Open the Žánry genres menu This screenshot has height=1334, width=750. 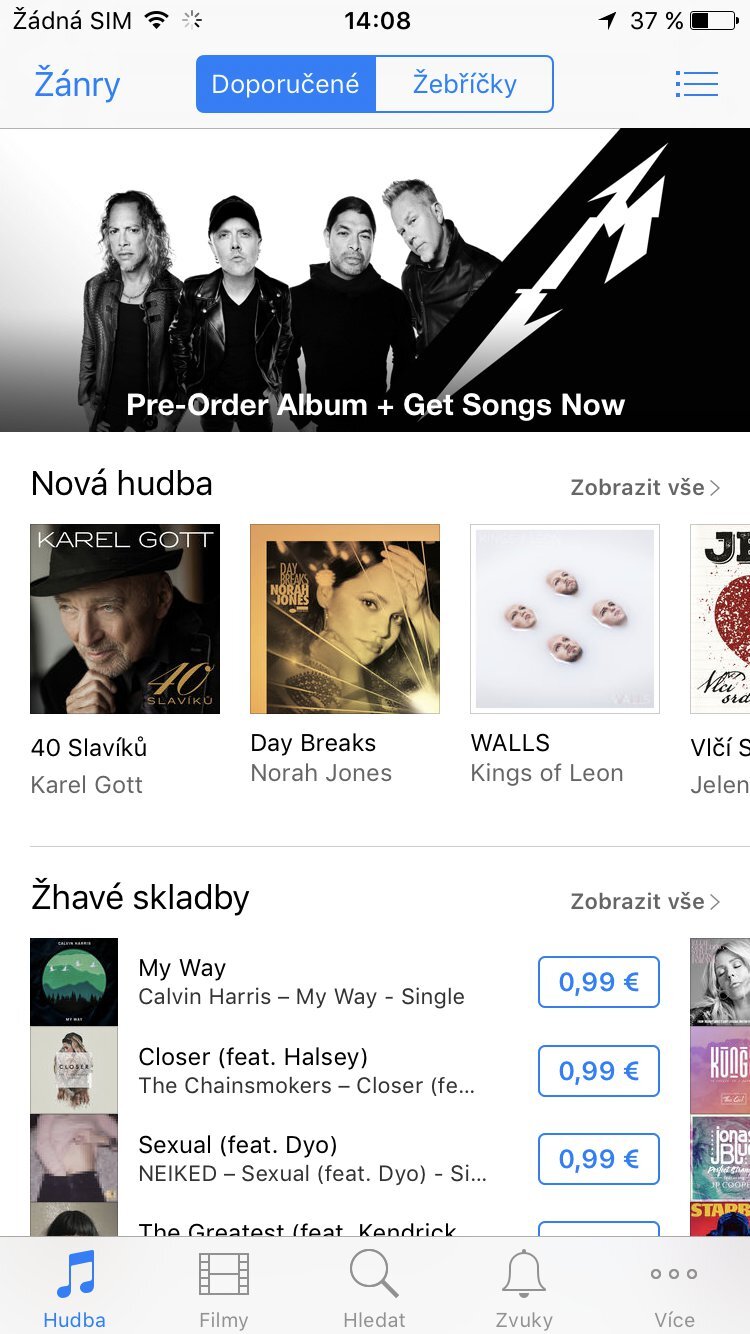[77, 84]
